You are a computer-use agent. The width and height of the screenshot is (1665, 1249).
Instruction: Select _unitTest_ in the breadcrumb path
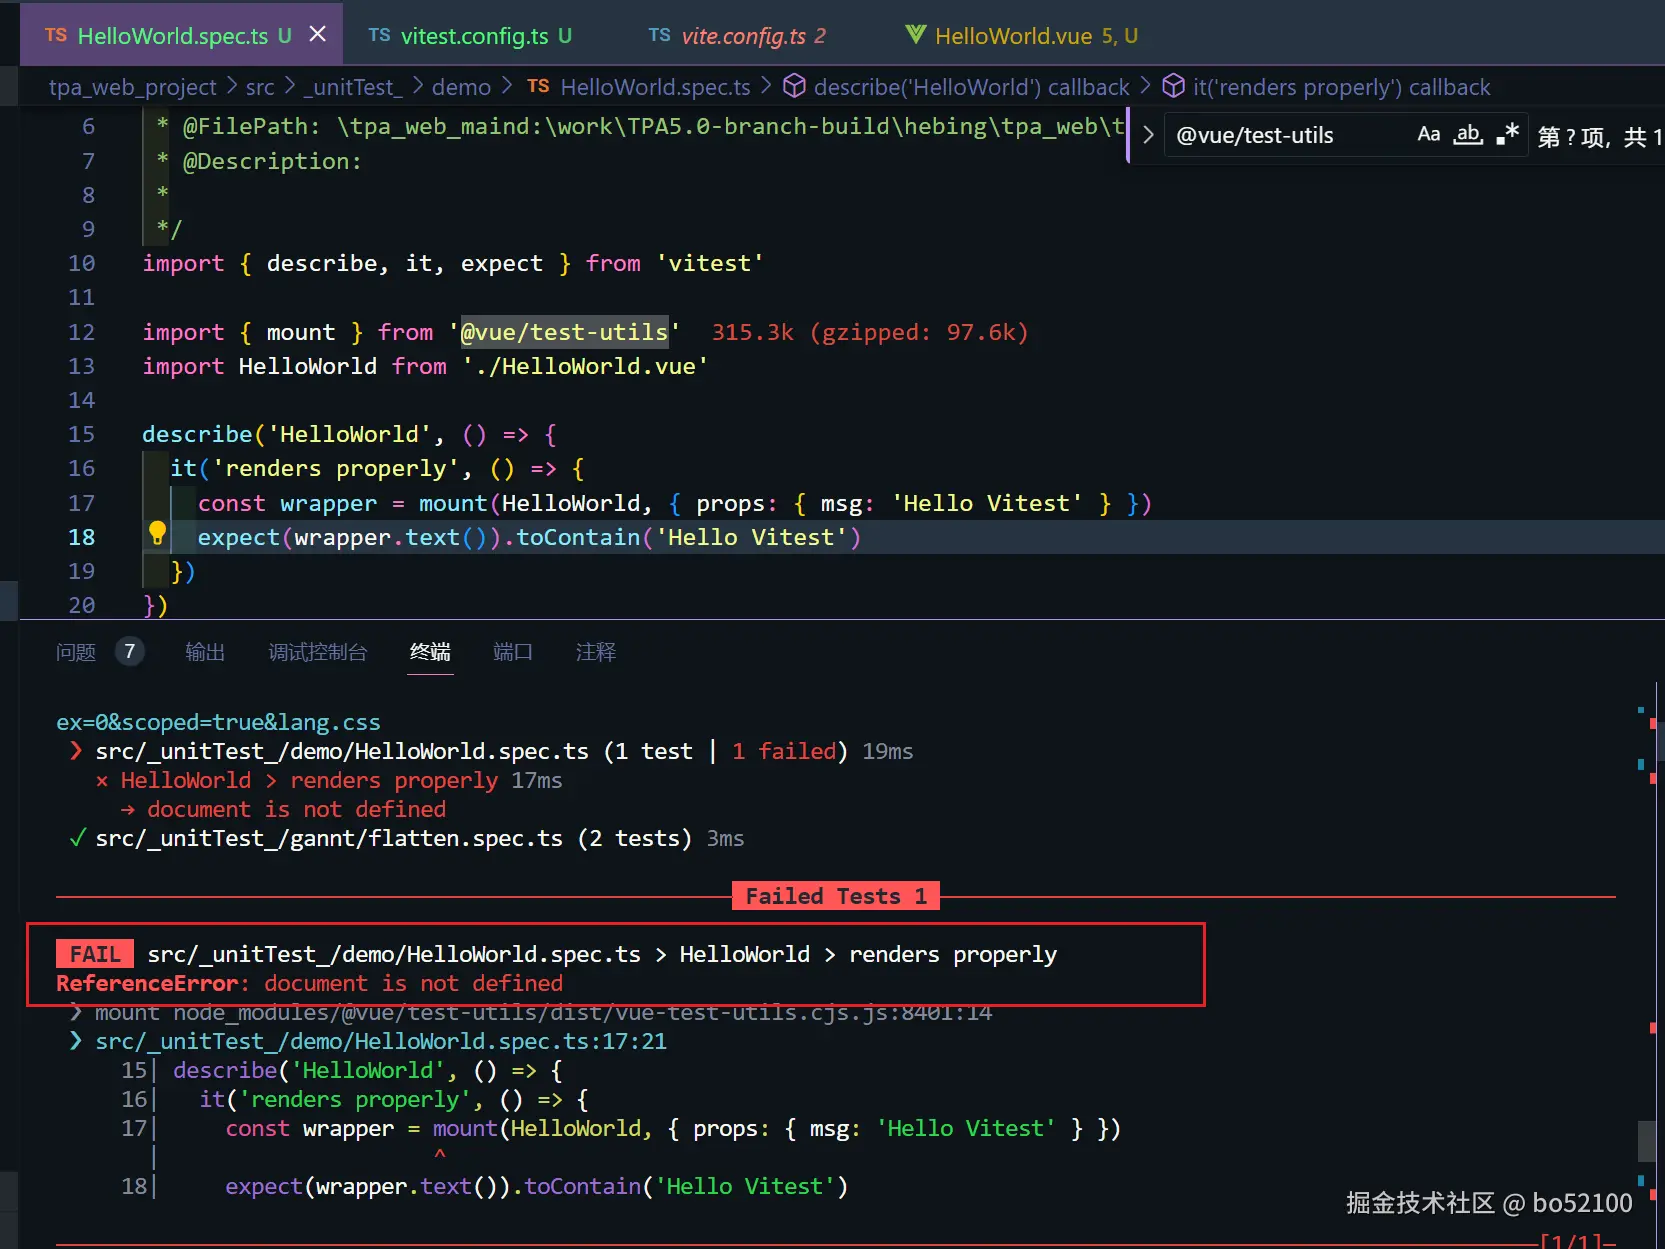353,87
